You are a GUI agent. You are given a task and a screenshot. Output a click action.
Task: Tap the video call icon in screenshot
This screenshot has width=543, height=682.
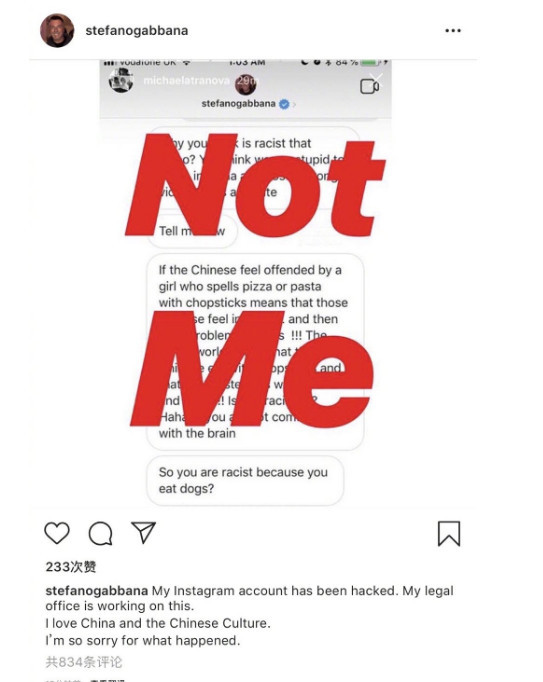click(x=369, y=87)
